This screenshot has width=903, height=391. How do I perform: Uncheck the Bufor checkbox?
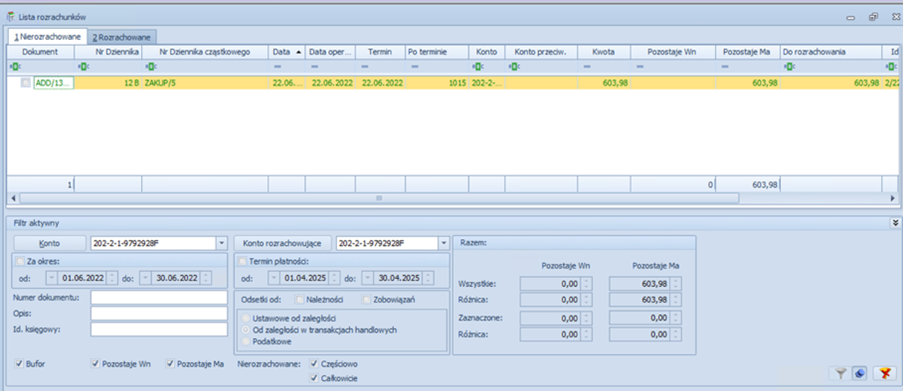[x=20, y=364]
